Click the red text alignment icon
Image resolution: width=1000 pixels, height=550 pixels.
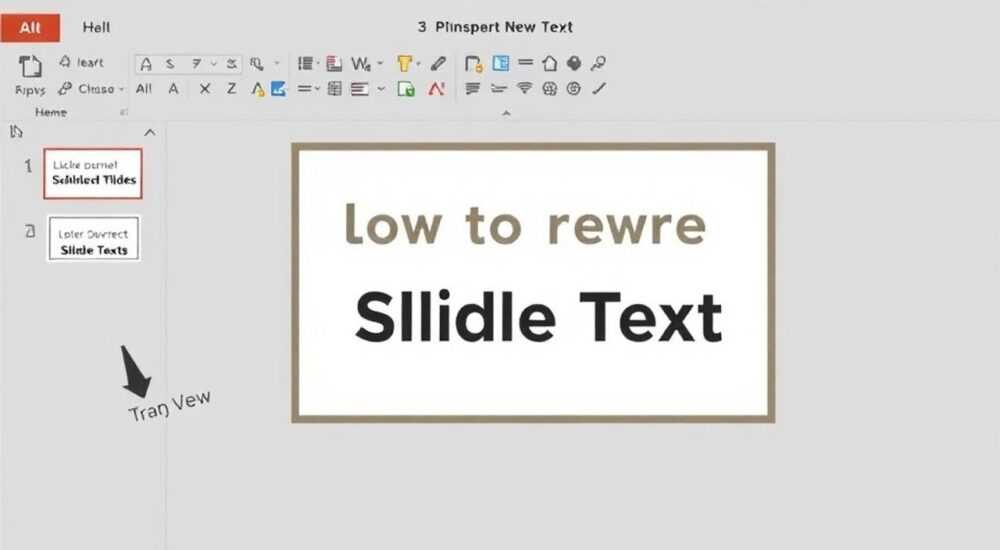point(360,89)
